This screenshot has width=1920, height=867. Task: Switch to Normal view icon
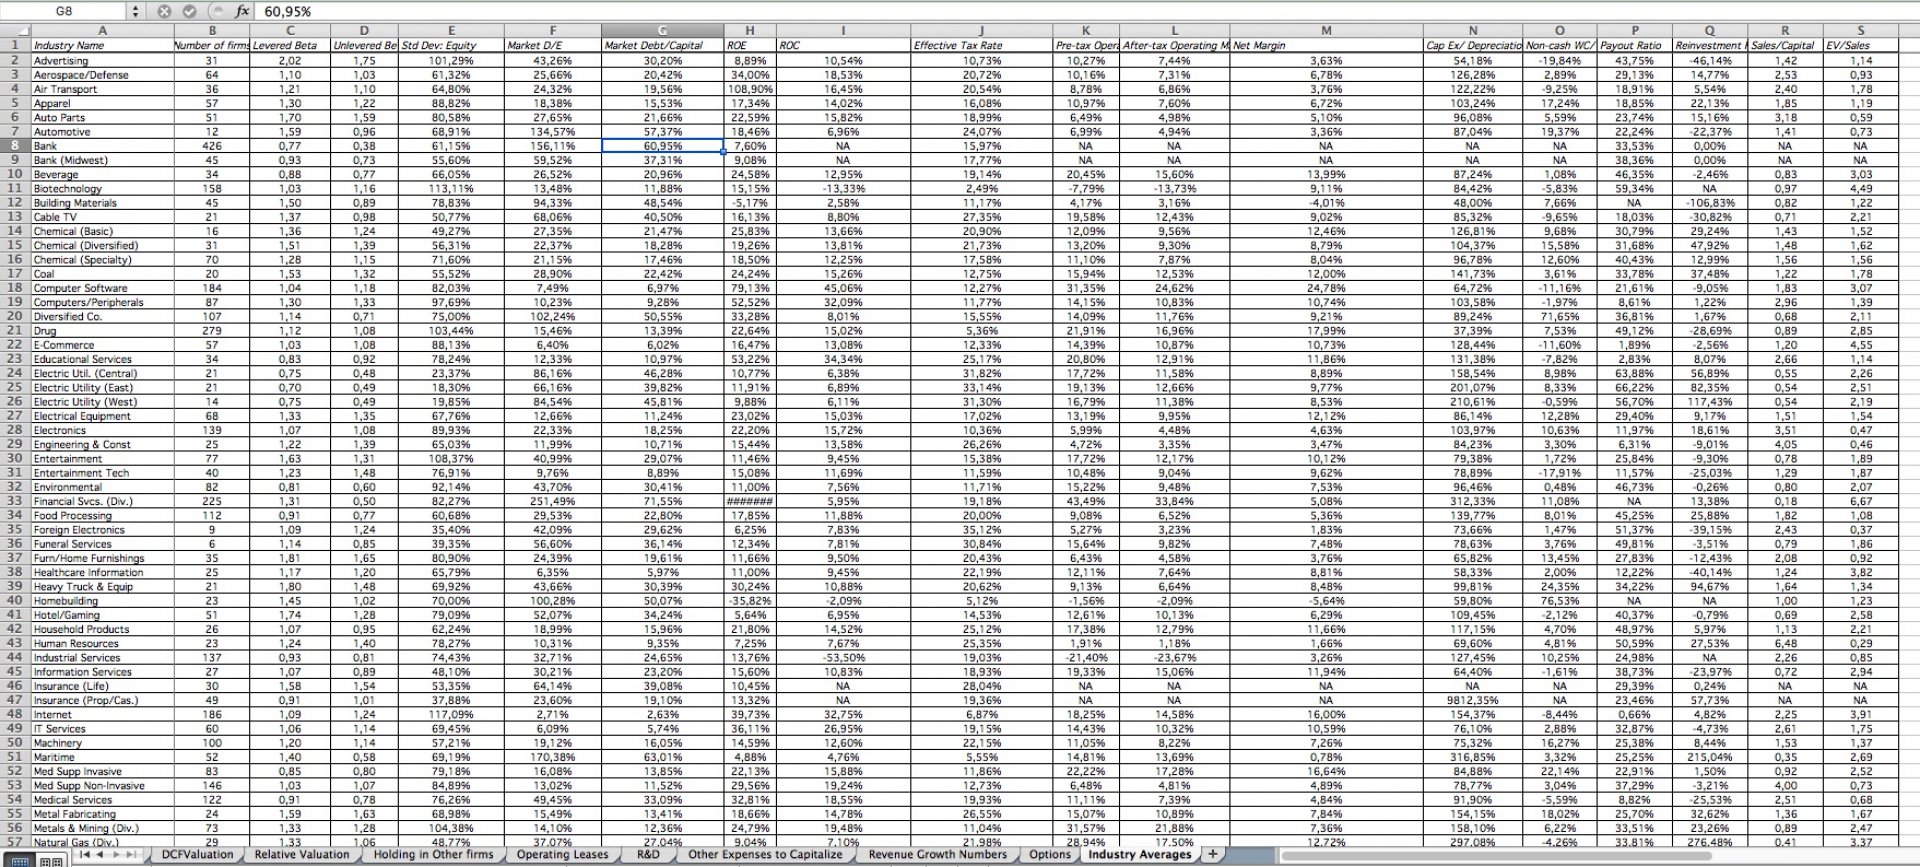[x=21, y=860]
